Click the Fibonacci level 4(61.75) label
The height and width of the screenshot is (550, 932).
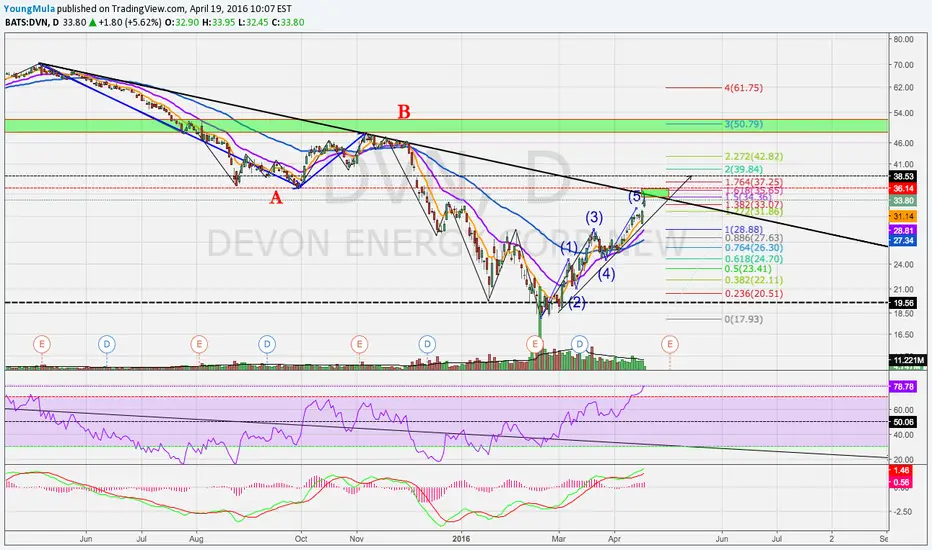point(744,88)
